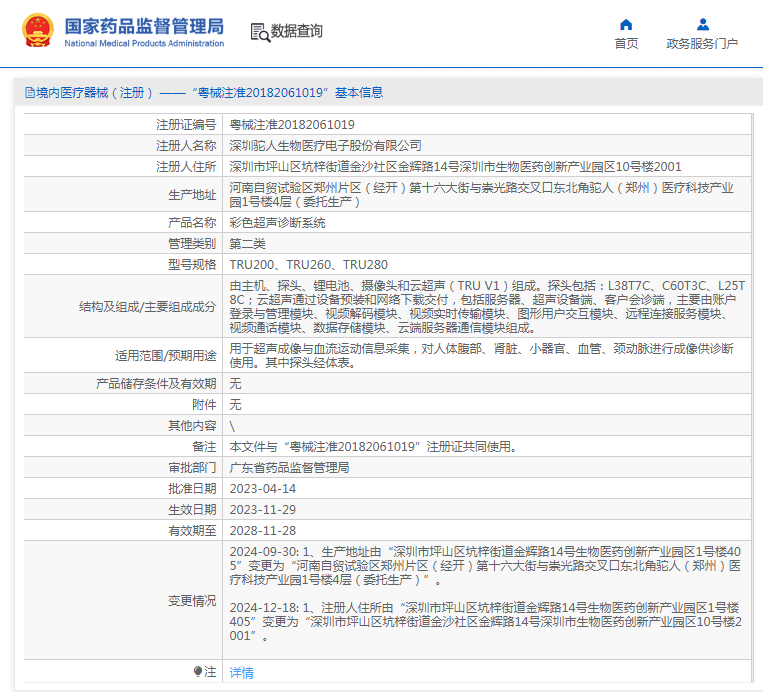
Task: Click the backslash value in 其他内容 row
Action: tap(232, 426)
